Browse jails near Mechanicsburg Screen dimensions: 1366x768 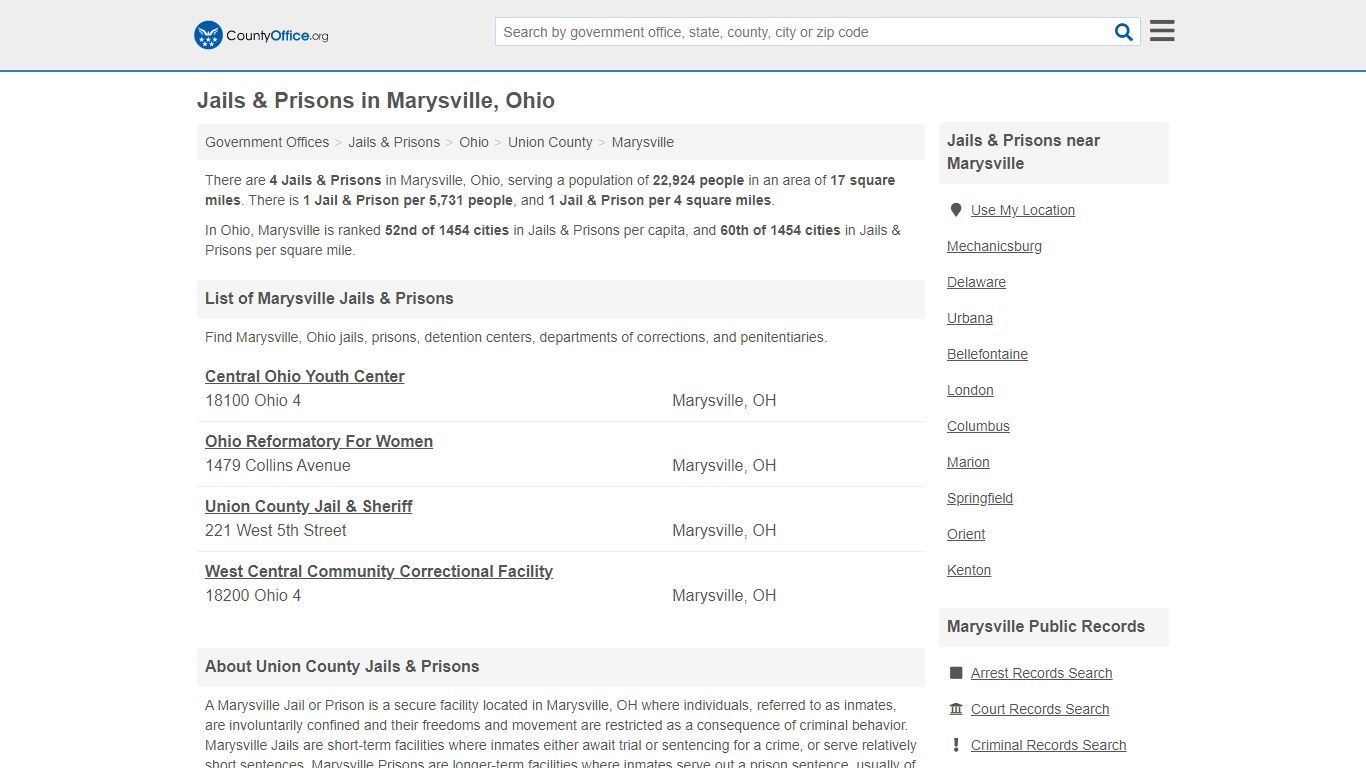tap(994, 246)
